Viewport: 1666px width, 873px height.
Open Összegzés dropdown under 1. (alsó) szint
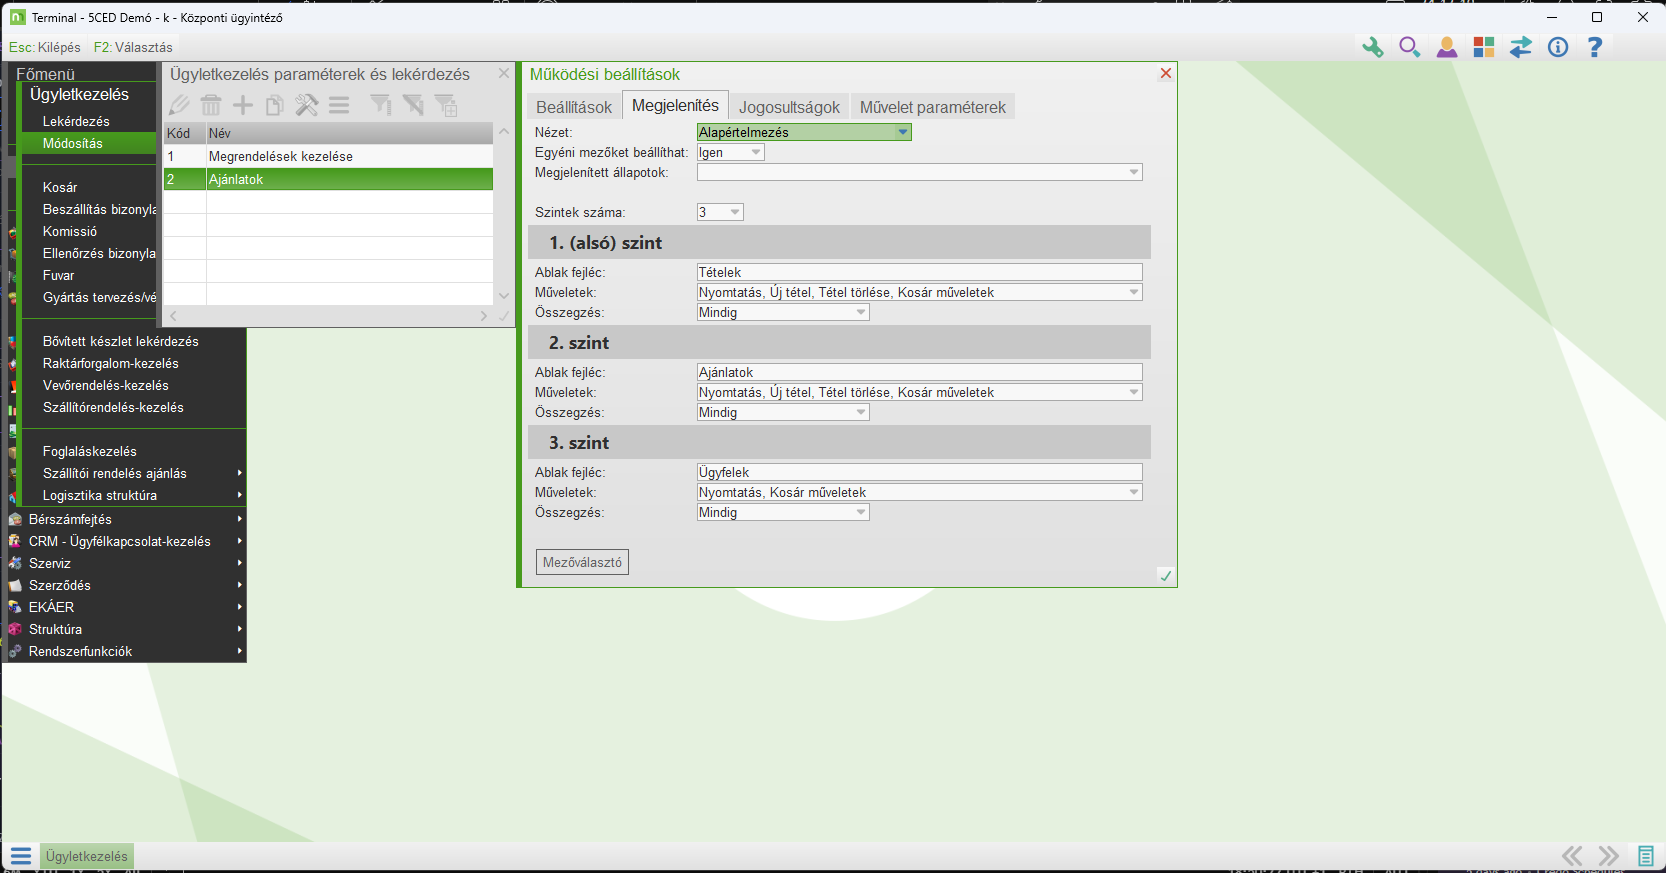[x=861, y=312]
